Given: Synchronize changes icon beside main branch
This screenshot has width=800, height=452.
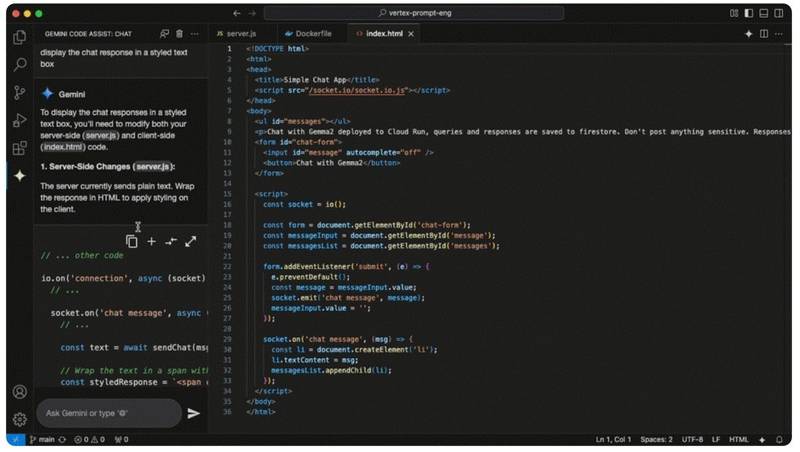Looking at the screenshot, I should (62, 440).
